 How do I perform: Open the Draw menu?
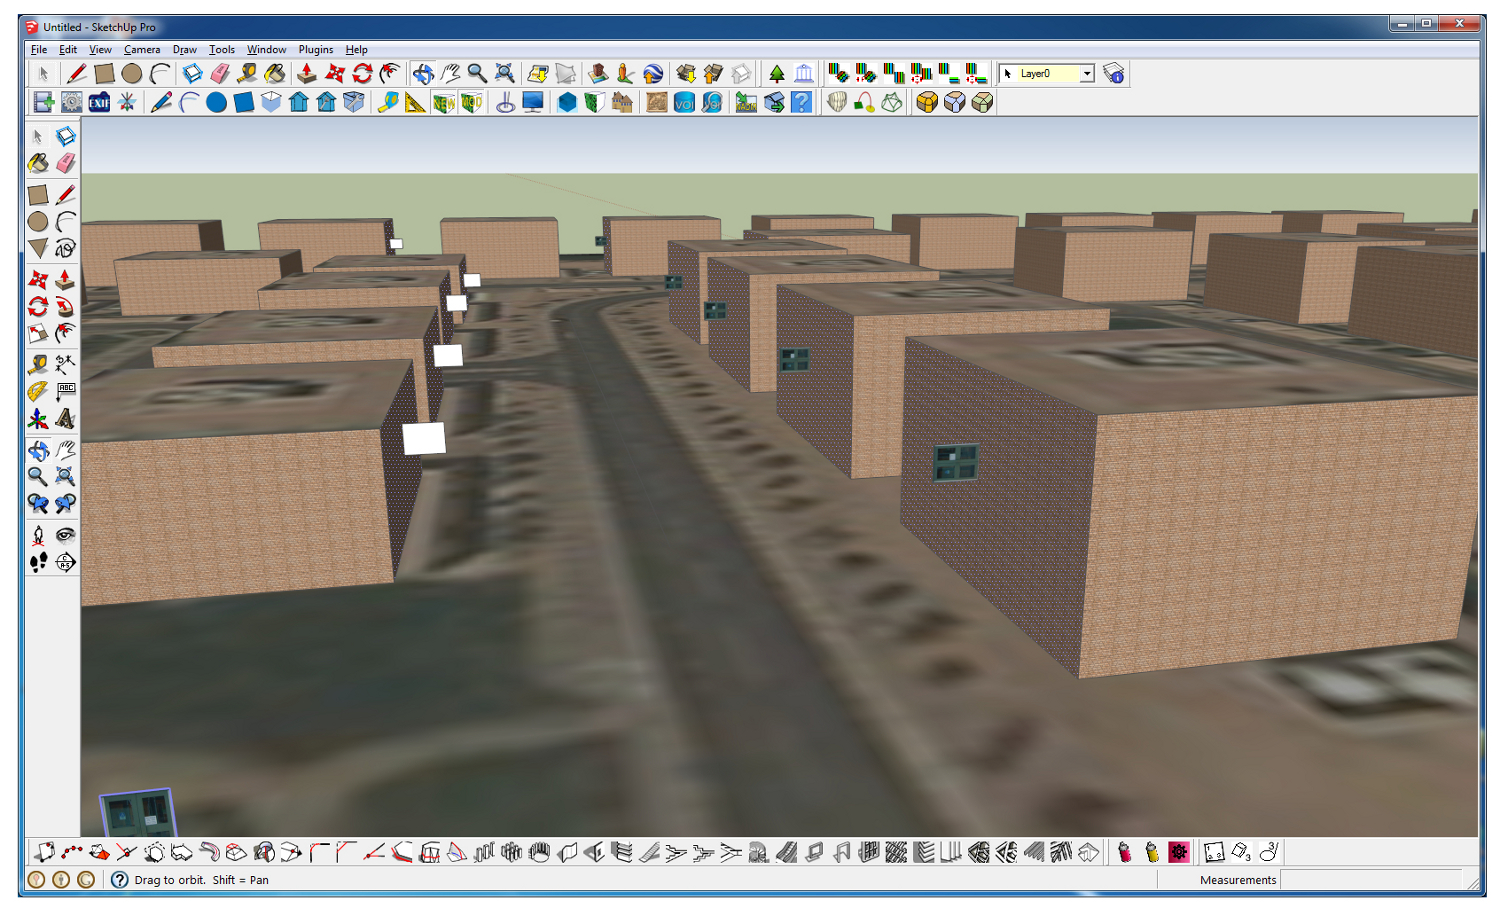(x=185, y=49)
